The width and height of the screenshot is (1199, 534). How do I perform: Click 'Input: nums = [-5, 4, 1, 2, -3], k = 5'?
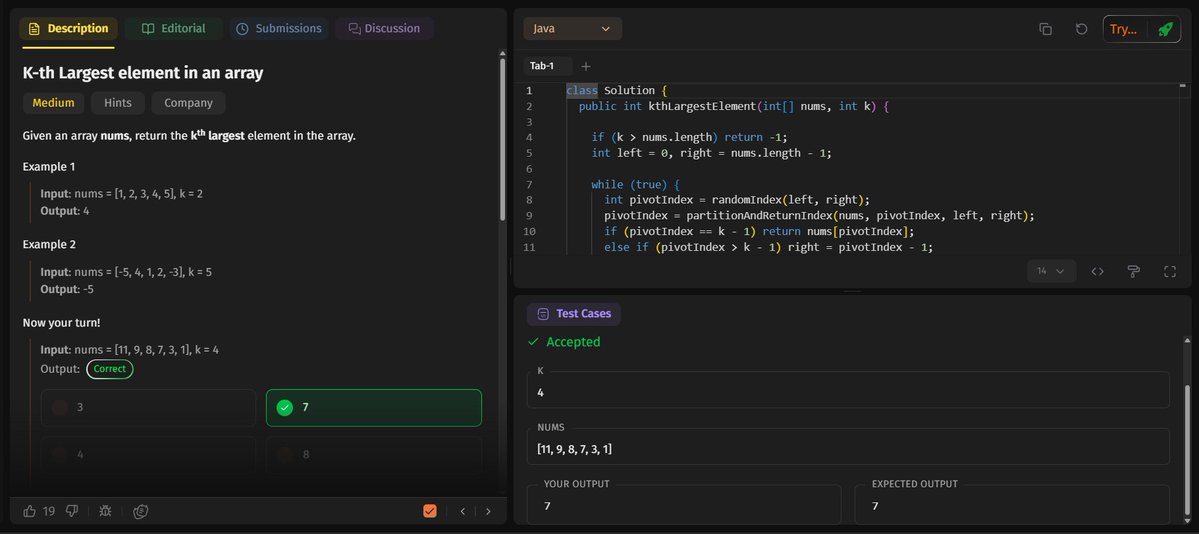point(126,272)
